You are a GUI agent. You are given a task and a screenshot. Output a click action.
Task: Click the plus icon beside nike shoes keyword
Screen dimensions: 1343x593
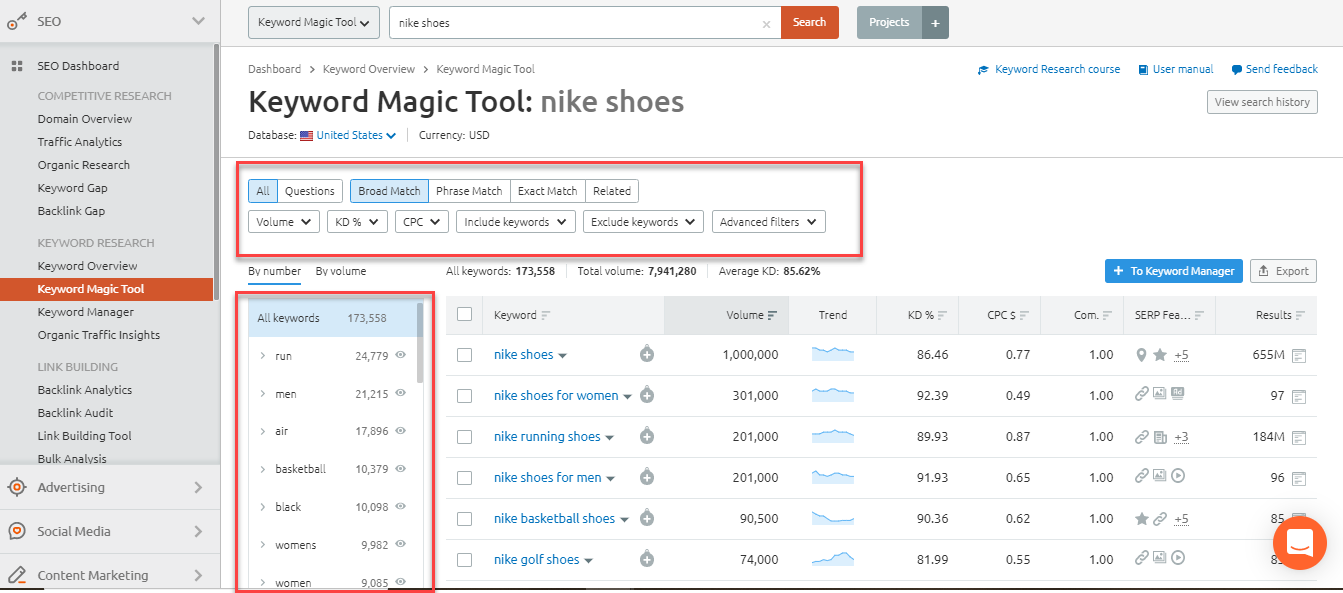647,355
